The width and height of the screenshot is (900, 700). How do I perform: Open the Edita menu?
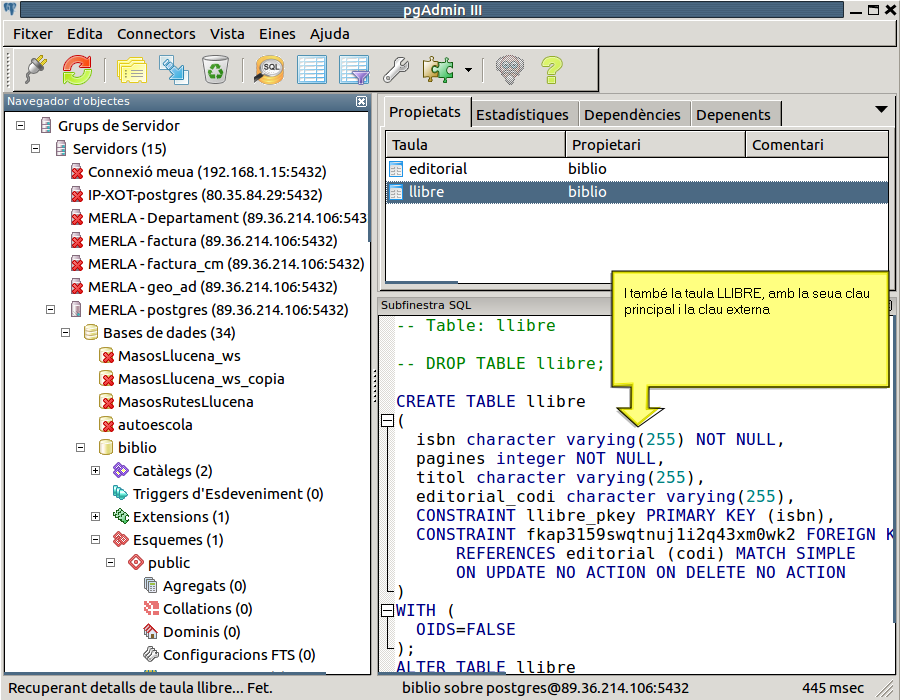(x=84, y=34)
